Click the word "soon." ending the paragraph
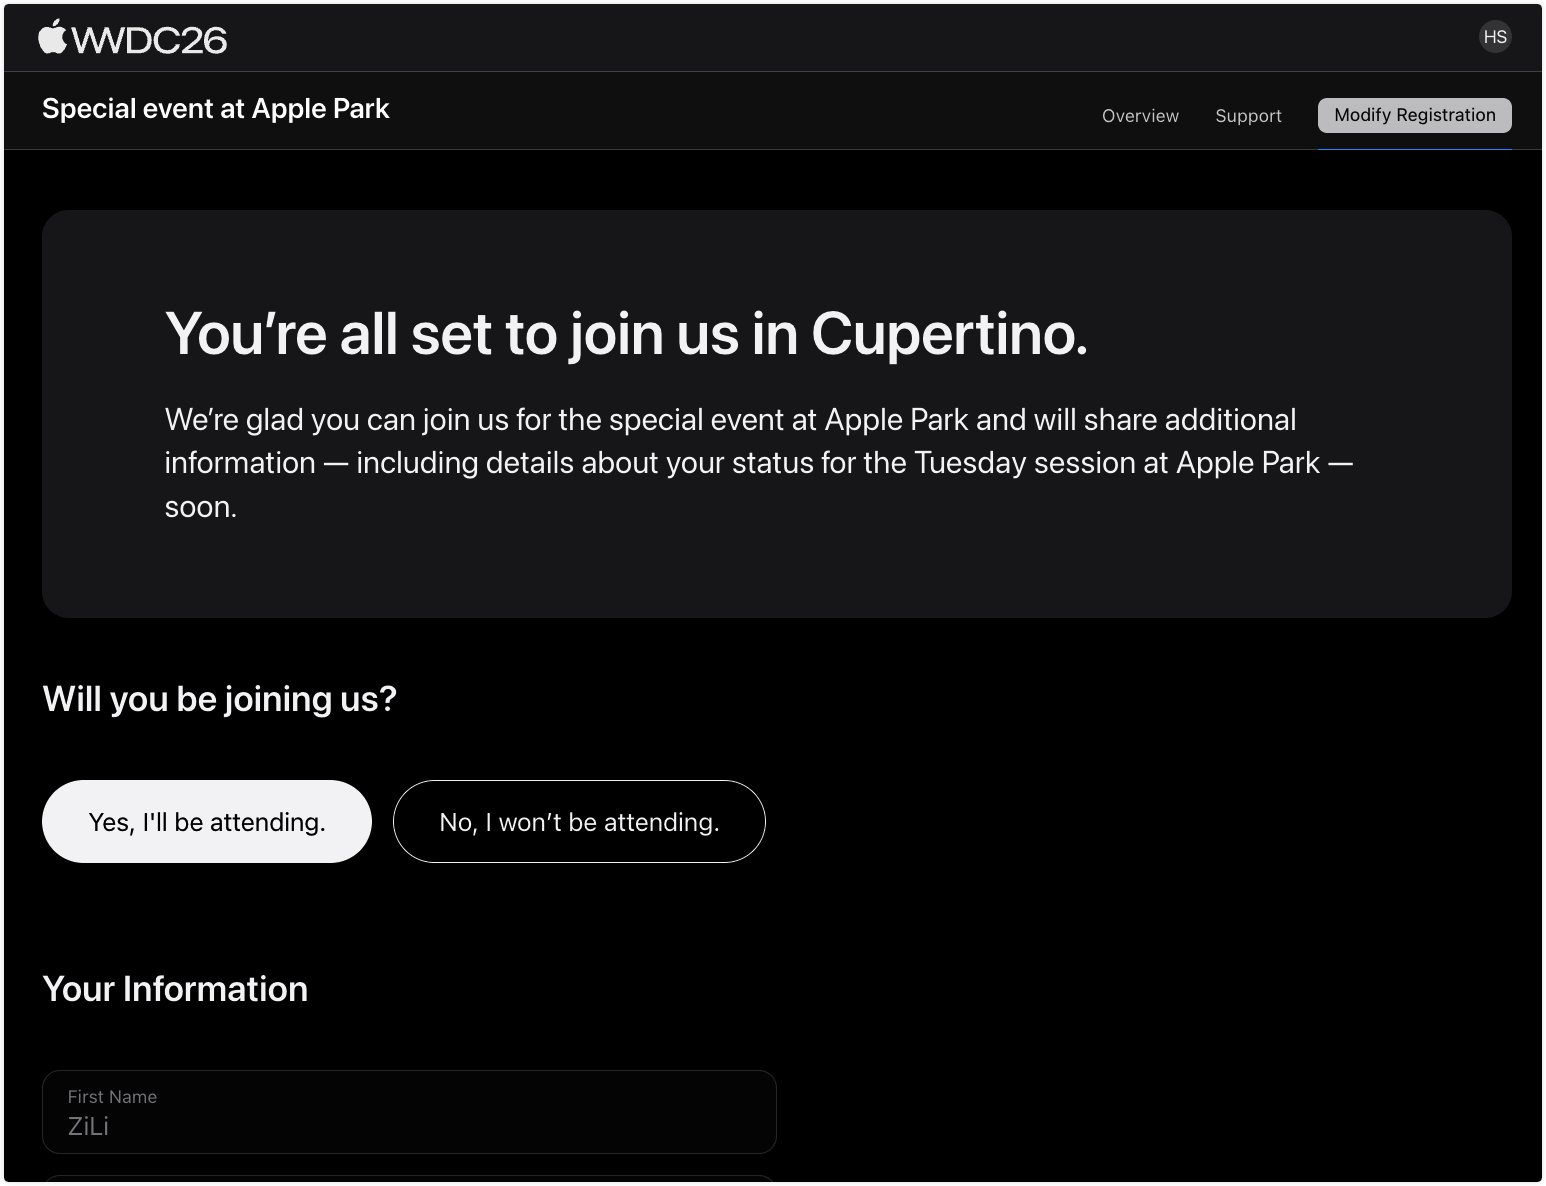This screenshot has height=1186, width=1546. click(x=201, y=507)
